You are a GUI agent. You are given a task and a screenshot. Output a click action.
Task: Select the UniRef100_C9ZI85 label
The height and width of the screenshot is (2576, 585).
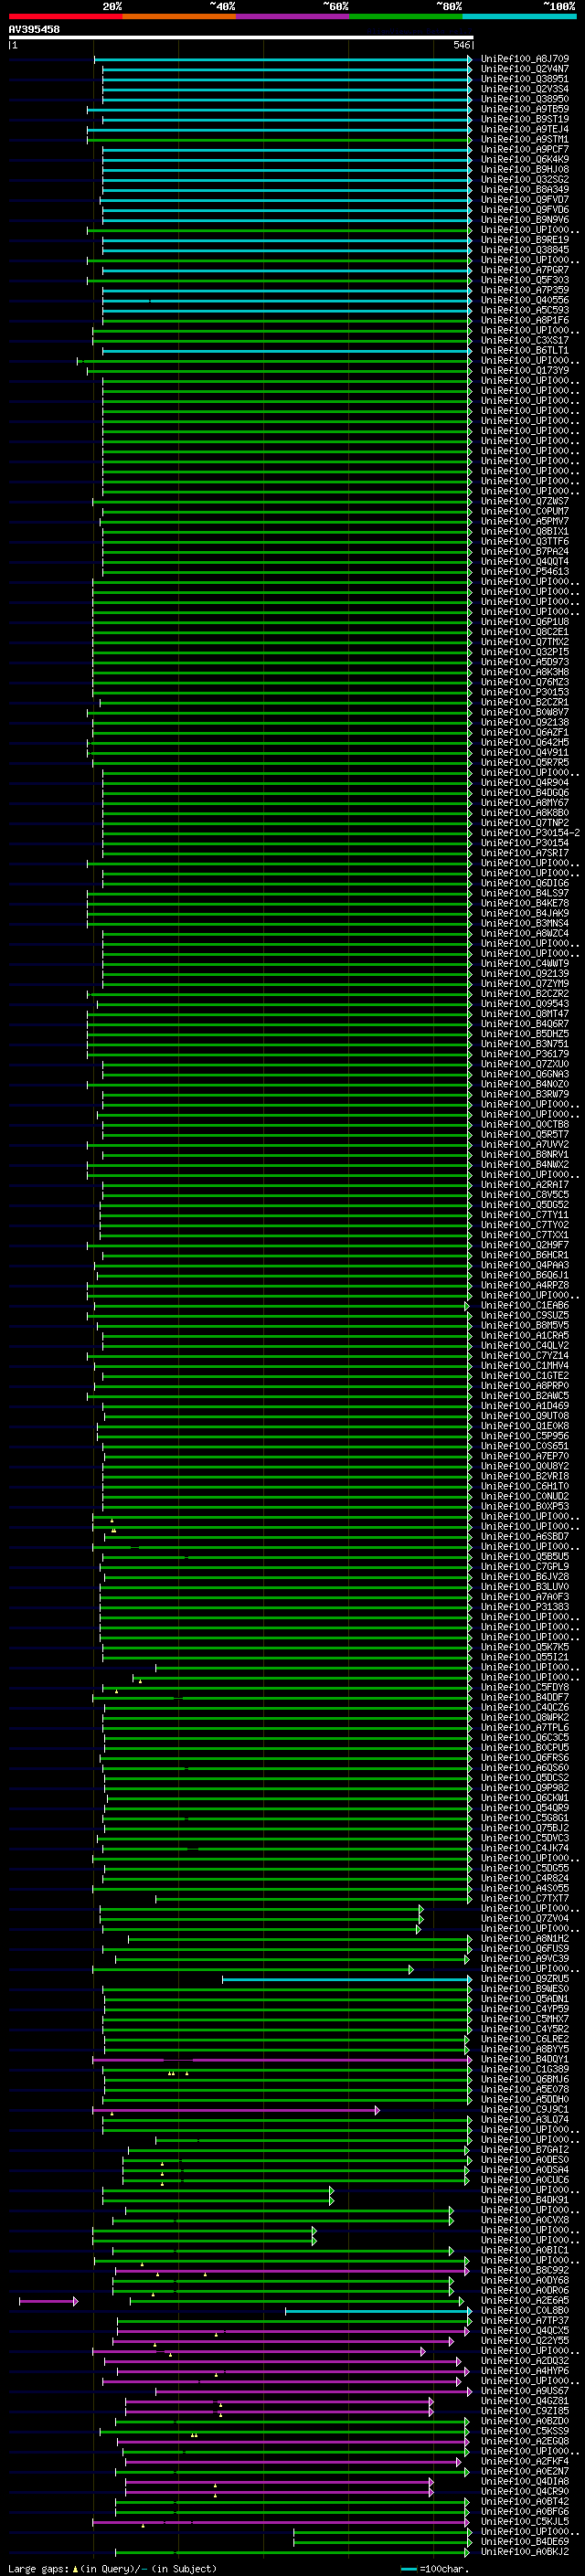coord(524,2411)
